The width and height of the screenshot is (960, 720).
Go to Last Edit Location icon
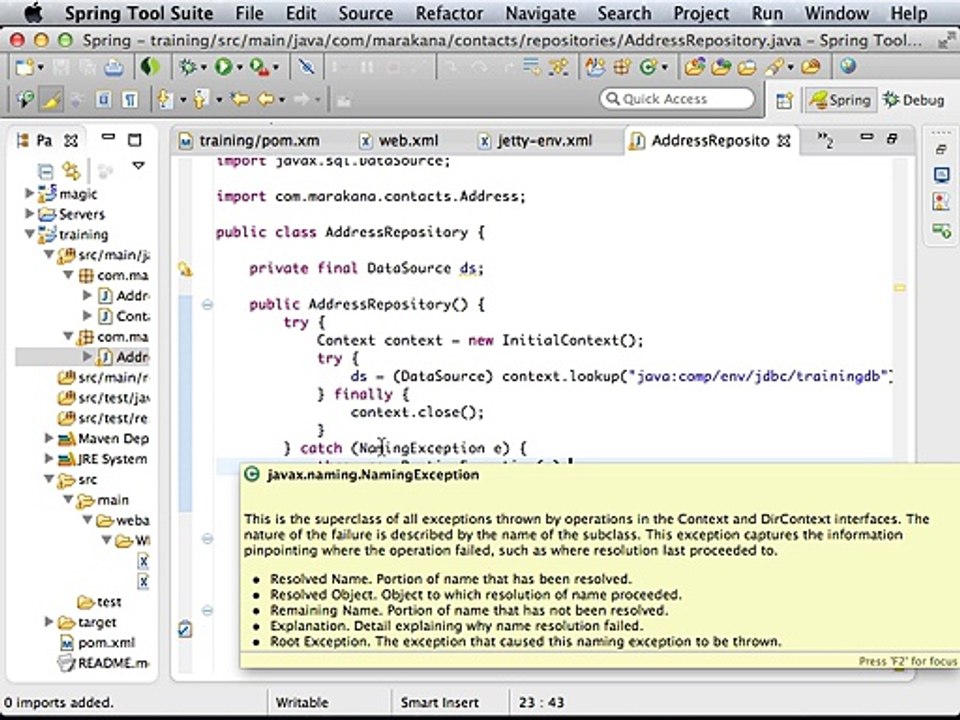point(239,99)
